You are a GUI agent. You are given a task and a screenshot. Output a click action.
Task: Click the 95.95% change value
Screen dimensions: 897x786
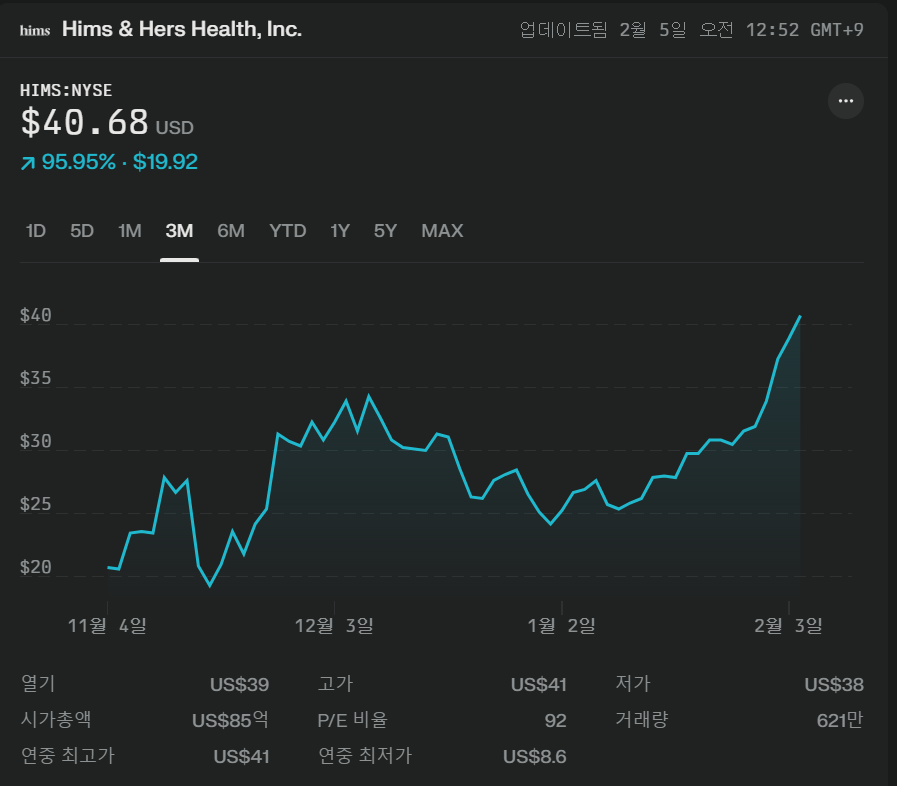coord(78,162)
